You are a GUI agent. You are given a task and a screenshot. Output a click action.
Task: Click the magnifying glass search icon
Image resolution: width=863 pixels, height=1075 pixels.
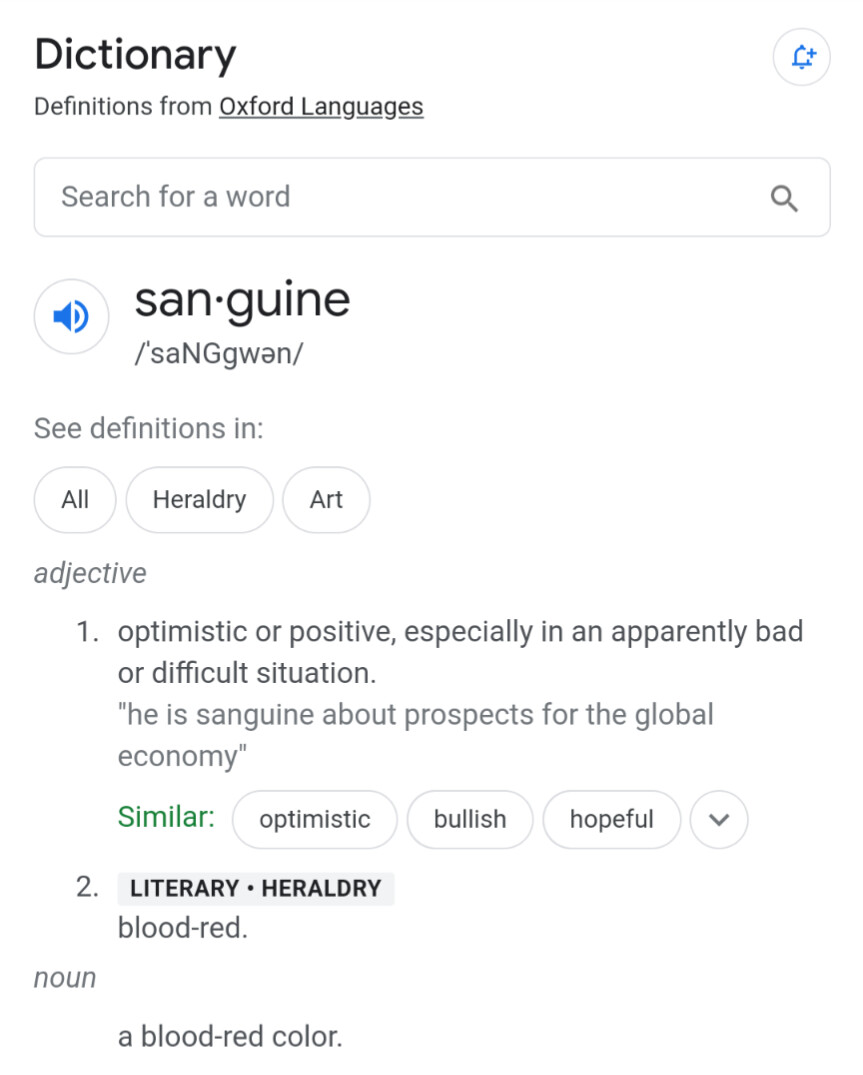[783, 198]
